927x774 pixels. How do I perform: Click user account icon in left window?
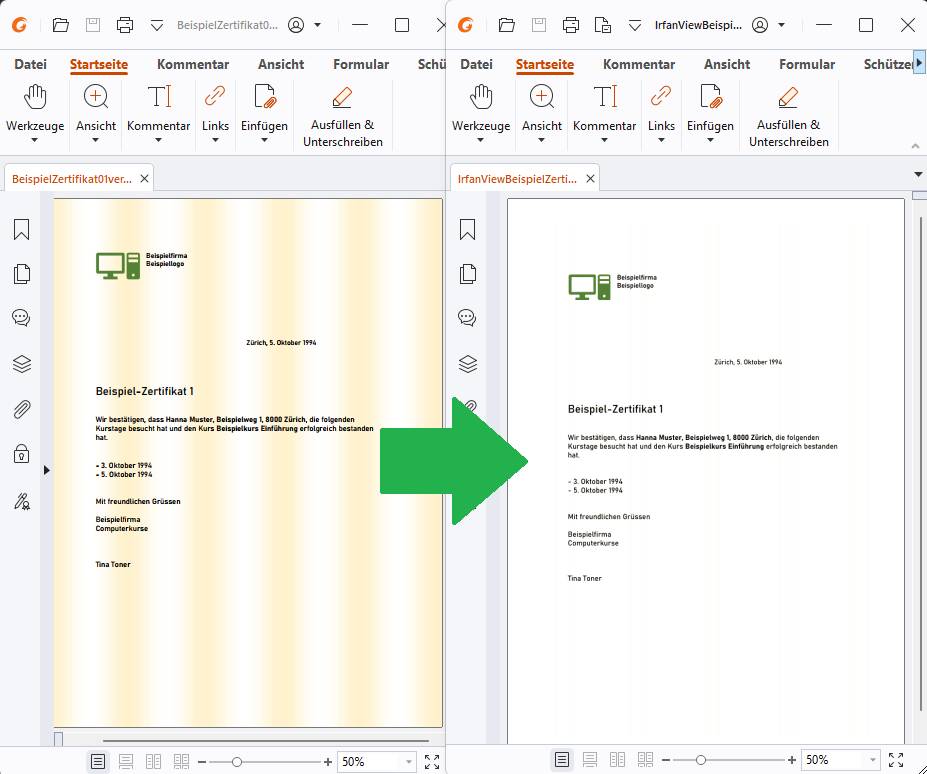[x=296, y=25]
